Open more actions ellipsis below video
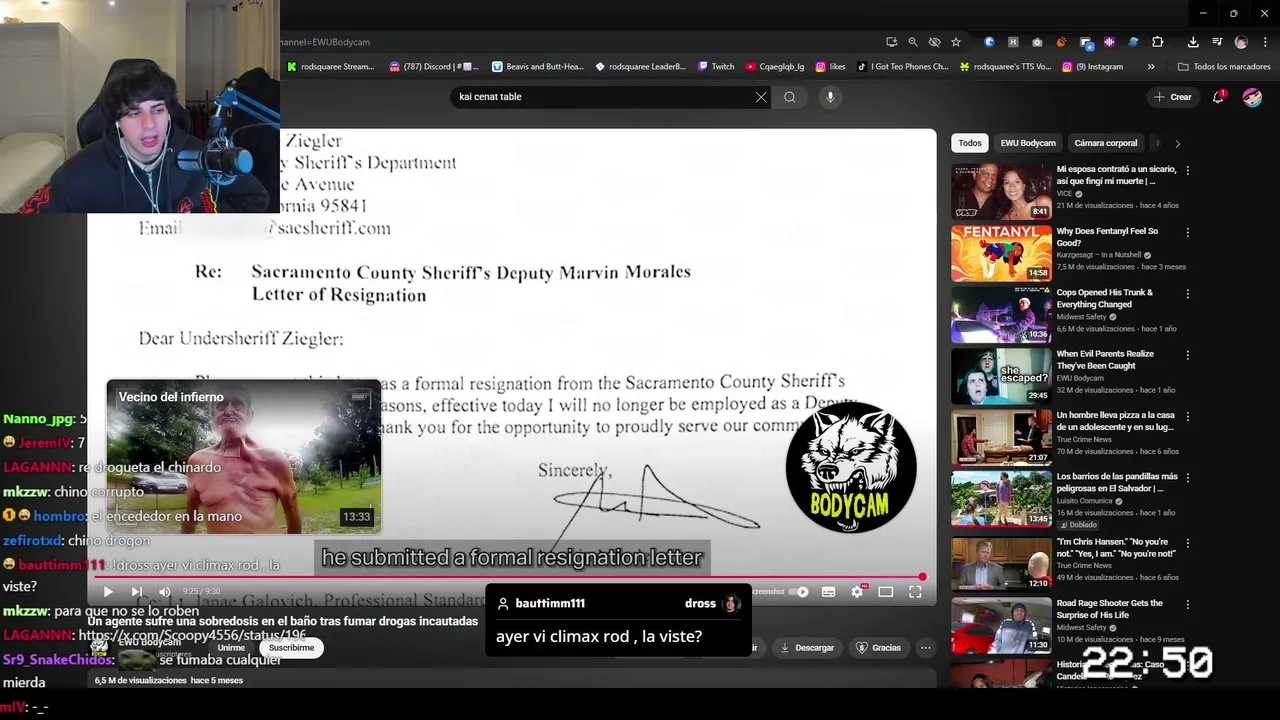 click(x=926, y=648)
